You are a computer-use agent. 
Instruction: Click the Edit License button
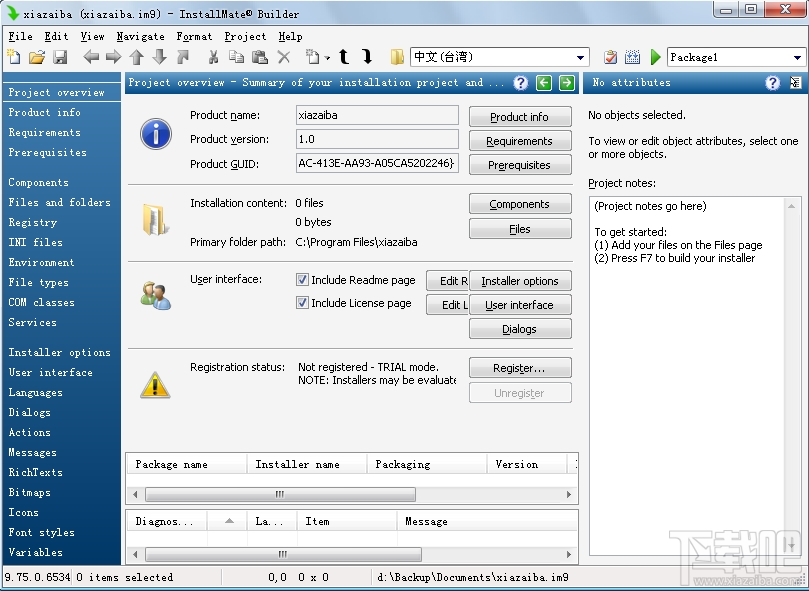pos(447,305)
